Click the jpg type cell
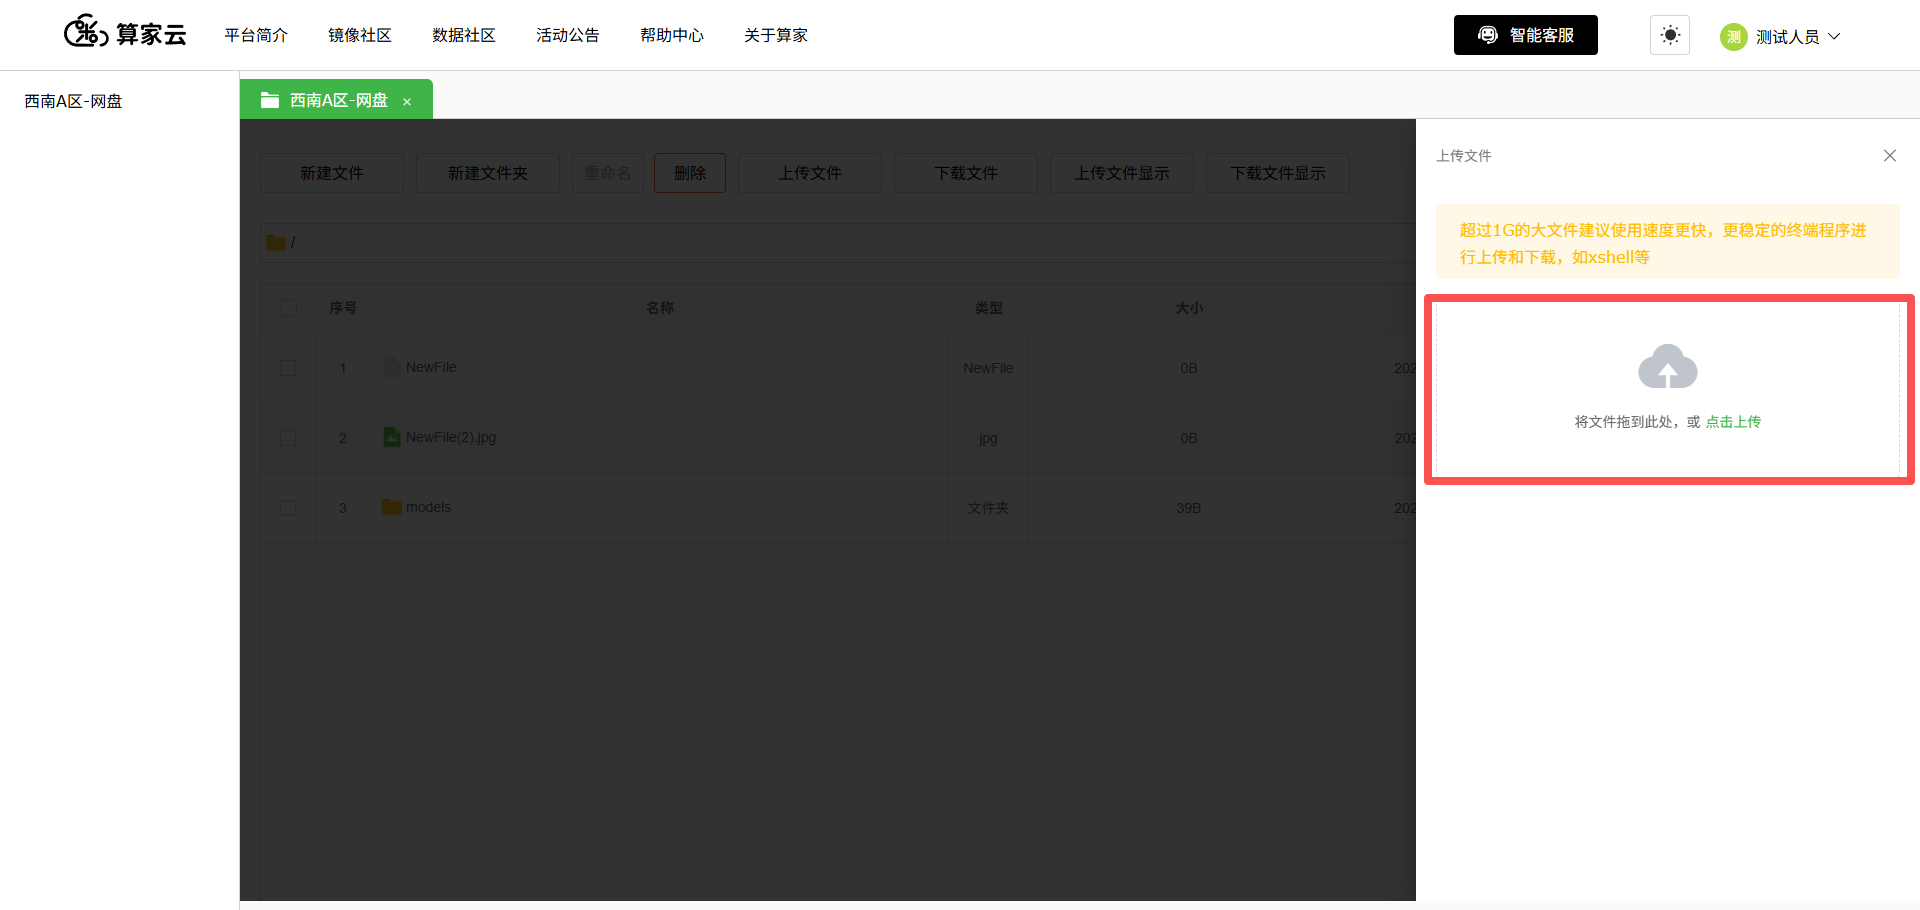Viewport: 1920px width, 910px height. click(x=989, y=438)
